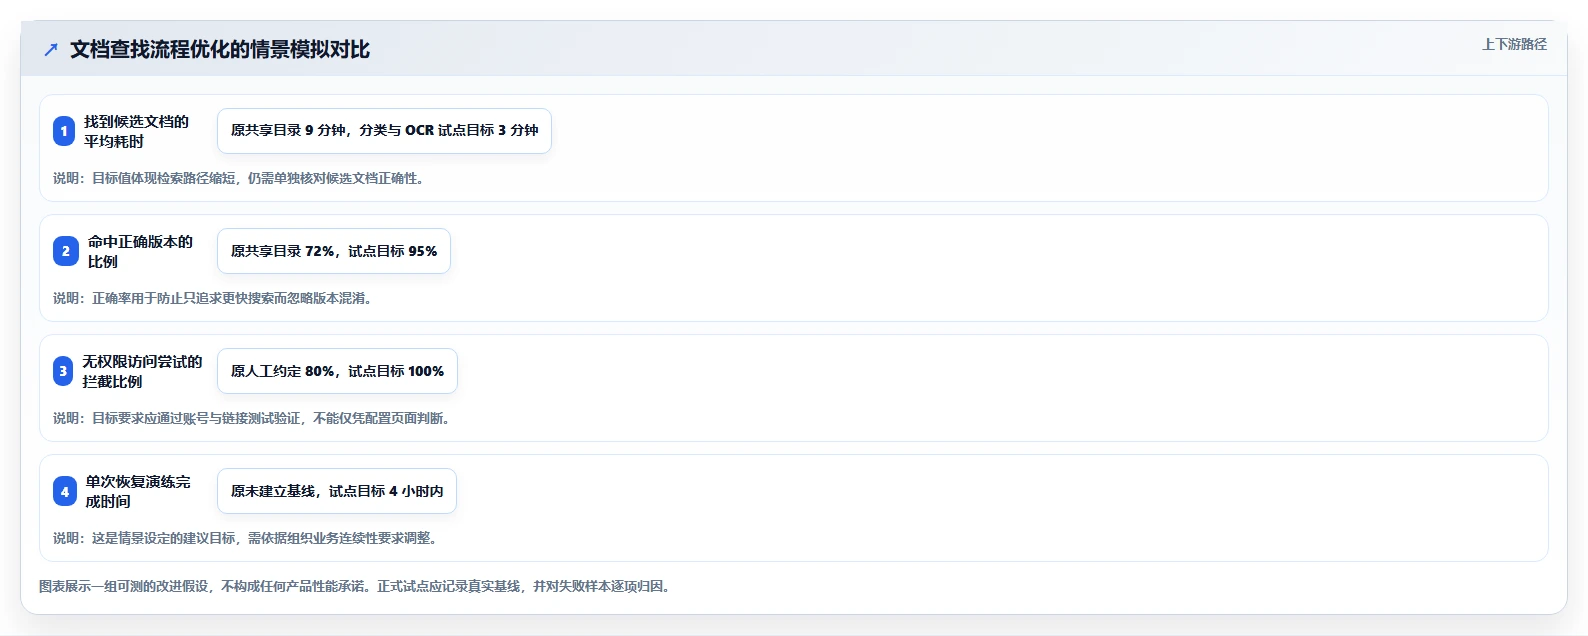The width and height of the screenshot is (1588, 636).
Task: Click step badge number 2
Action: click(65, 251)
